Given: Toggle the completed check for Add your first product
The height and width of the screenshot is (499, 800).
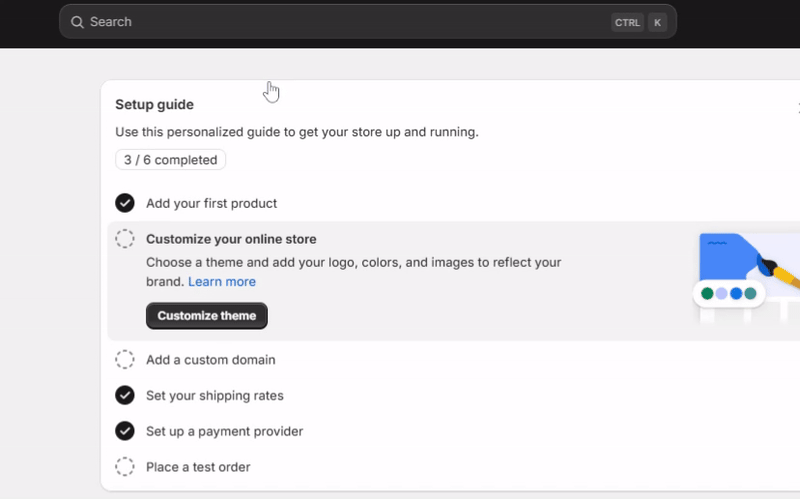Looking at the screenshot, I should [x=124, y=203].
